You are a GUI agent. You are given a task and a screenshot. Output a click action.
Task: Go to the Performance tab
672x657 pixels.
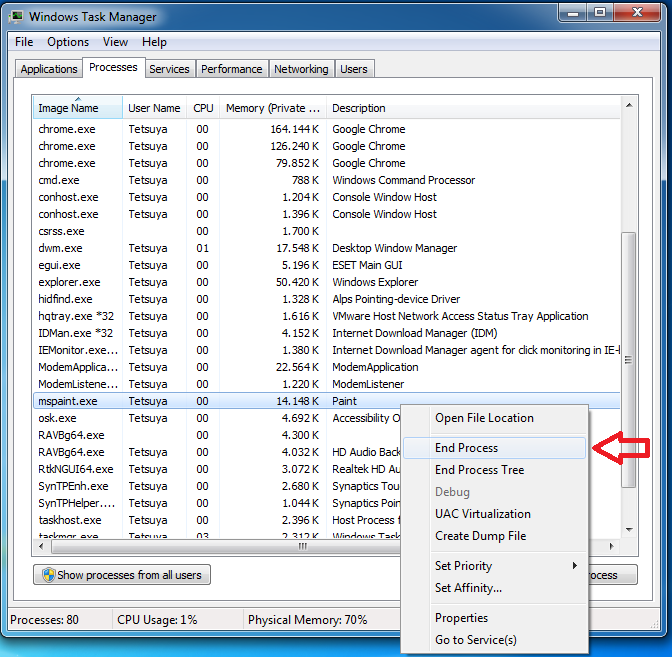pos(232,69)
